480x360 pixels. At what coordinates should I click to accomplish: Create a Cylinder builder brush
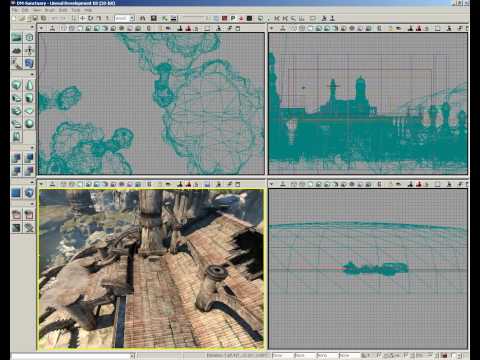tap(29, 98)
